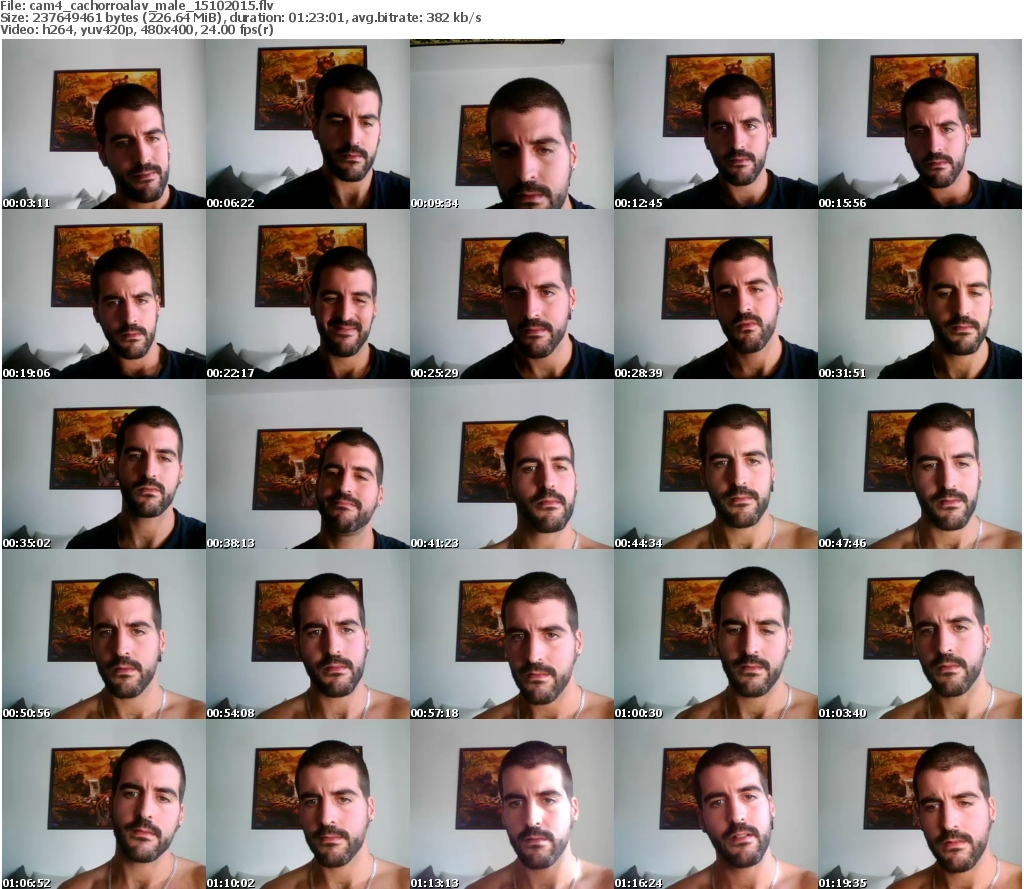Open the thumbnail stamped 00:06:22
The image size is (1024, 889).
coord(308,124)
